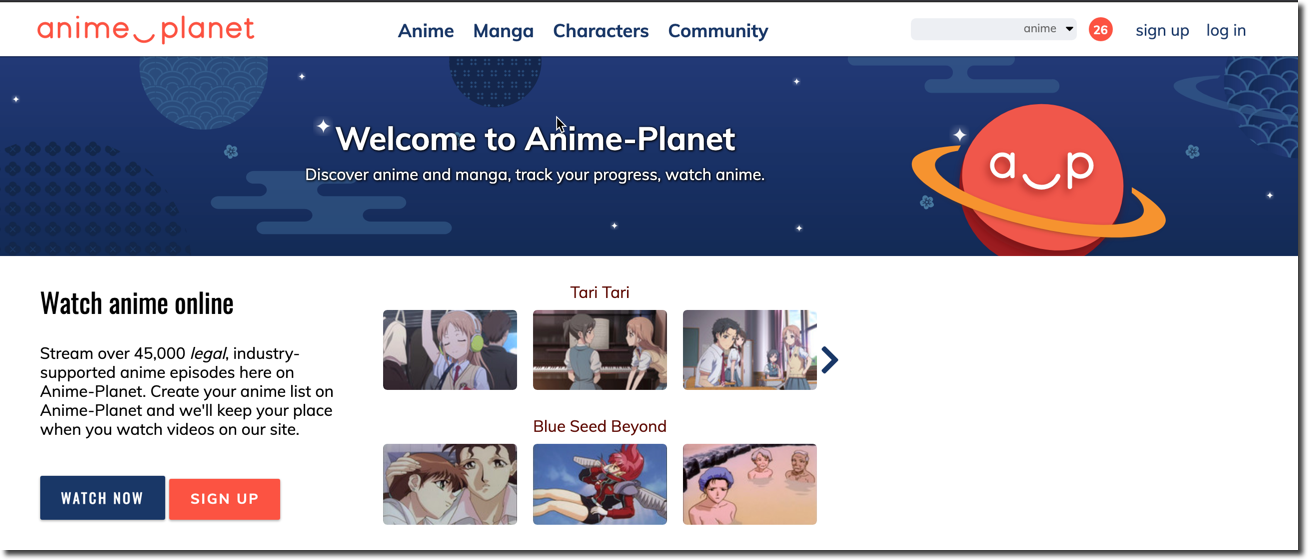Click the orange SIGN UP button
This screenshot has height=560, width=1308.
click(x=224, y=499)
